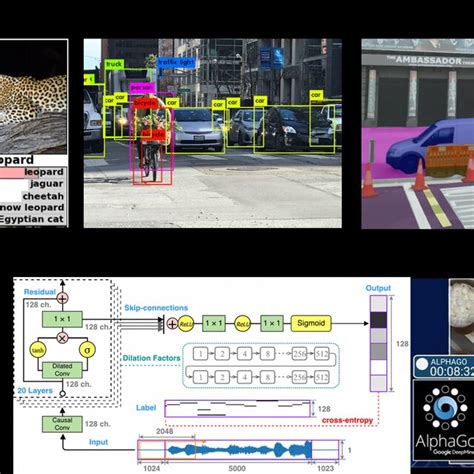Click the "Egyptian cat" prediction row

(32, 219)
